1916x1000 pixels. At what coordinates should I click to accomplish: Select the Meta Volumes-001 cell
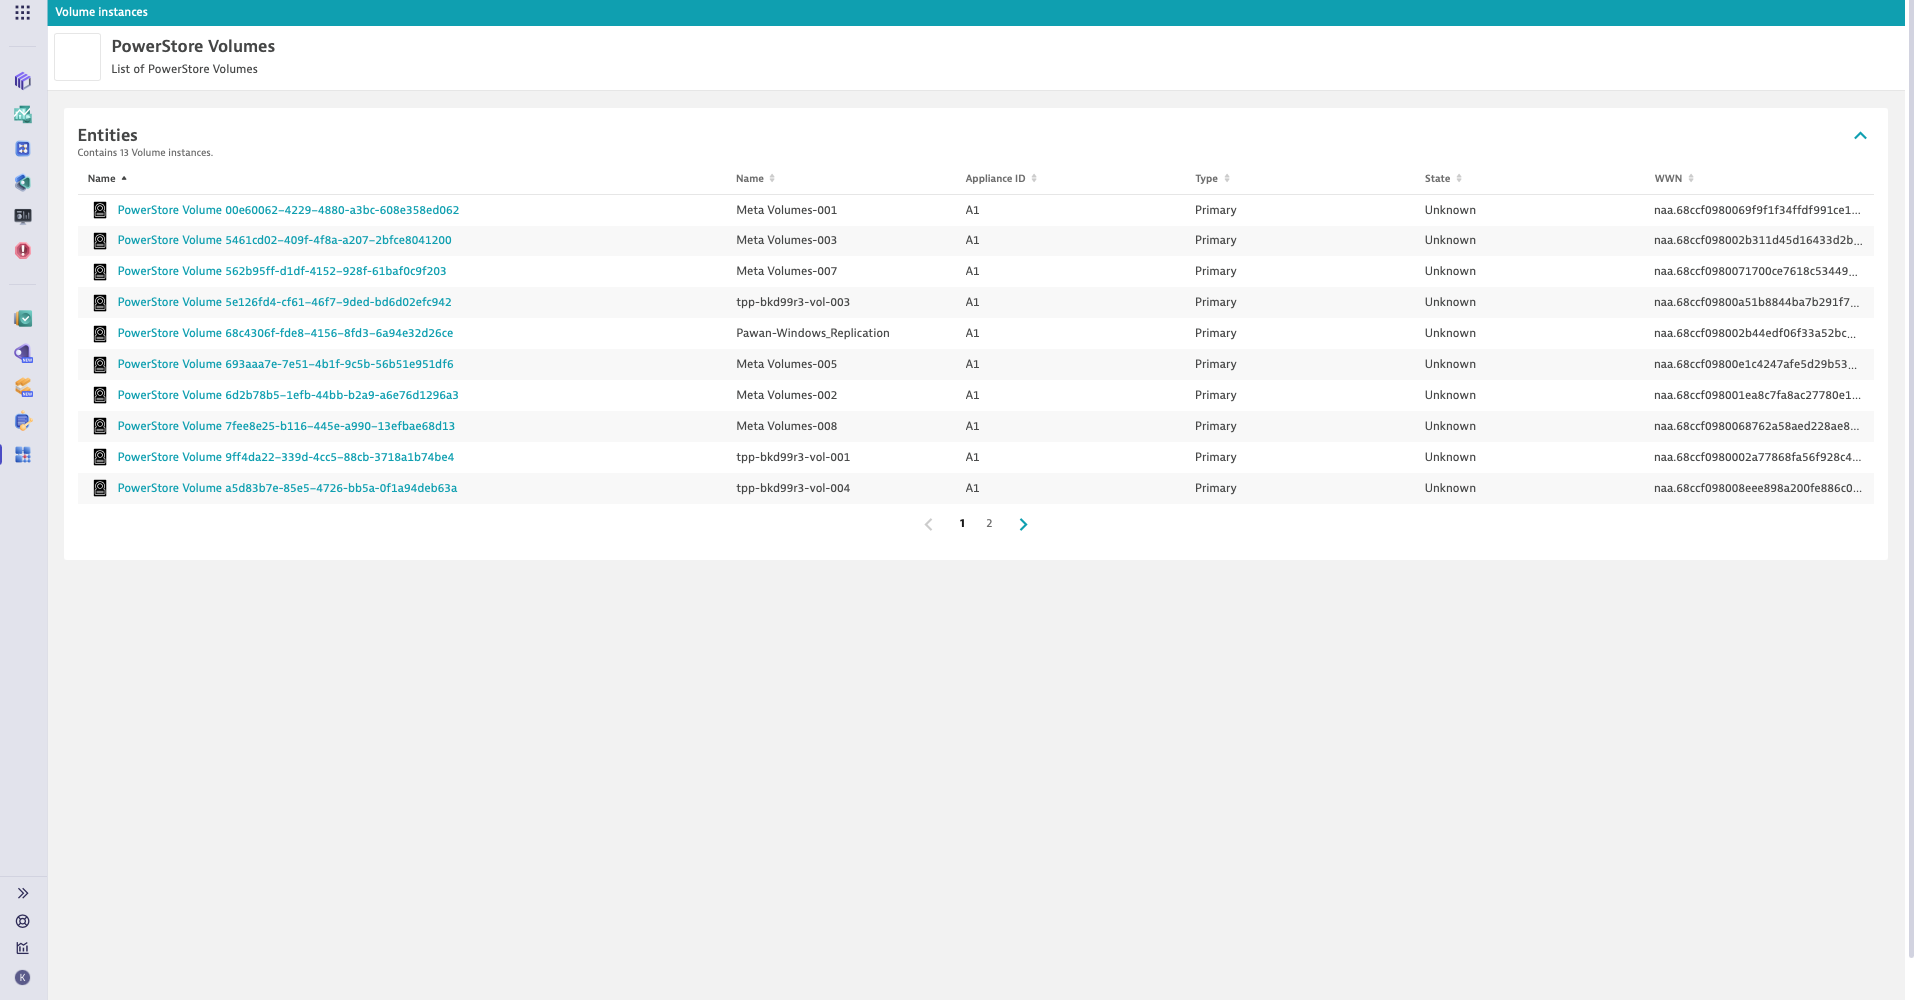tap(786, 210)
